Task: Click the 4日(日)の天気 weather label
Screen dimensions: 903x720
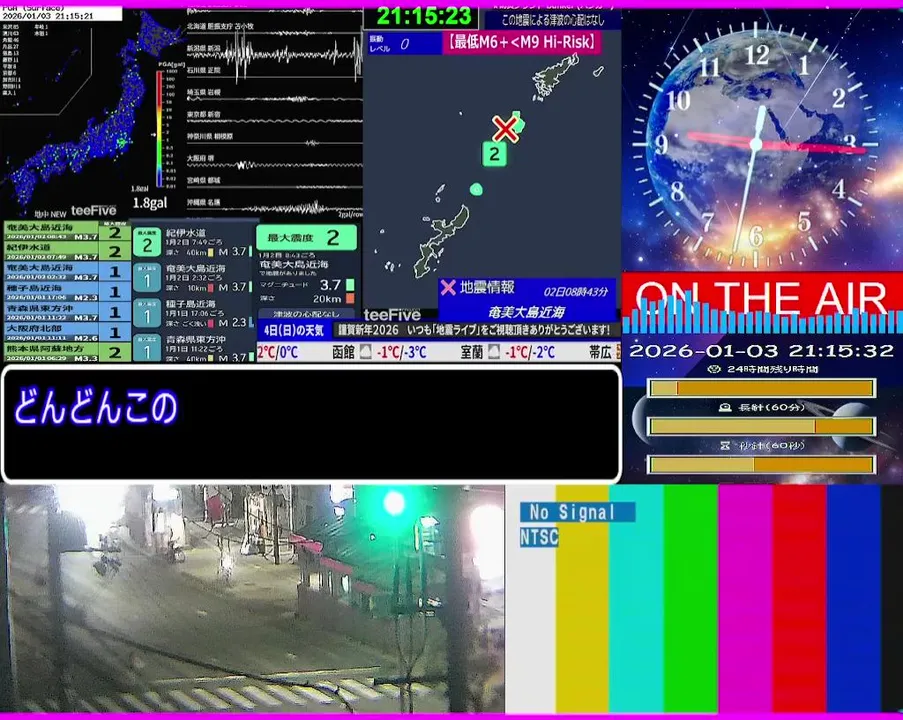Action: coord(294,331)
